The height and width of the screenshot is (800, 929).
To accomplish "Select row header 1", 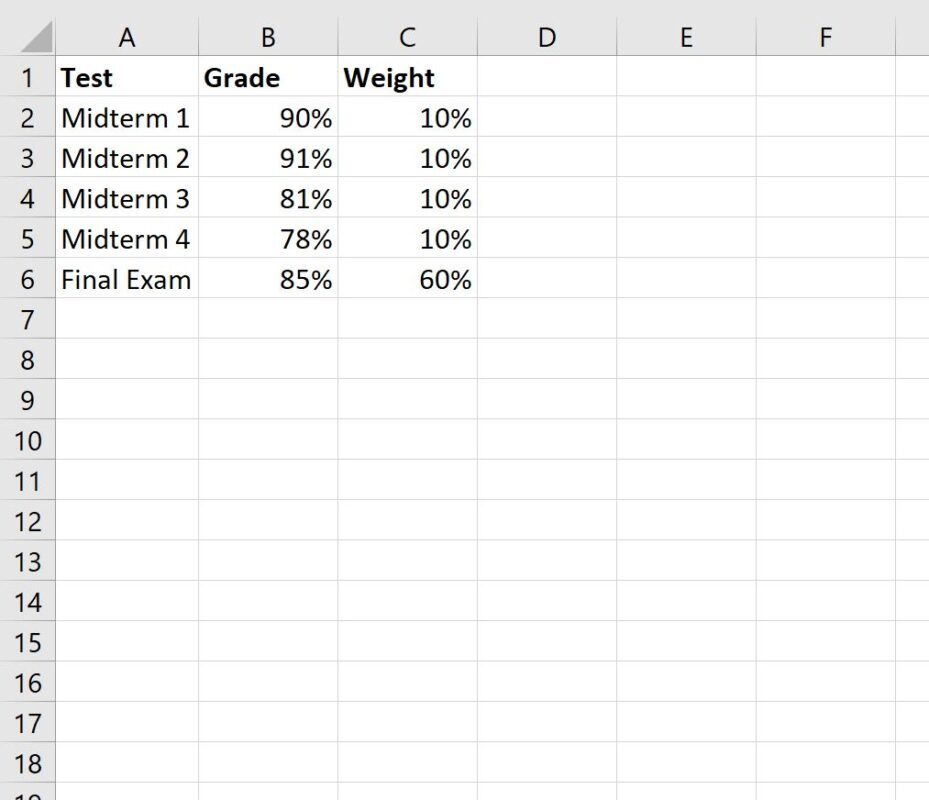I will [29, 77].
